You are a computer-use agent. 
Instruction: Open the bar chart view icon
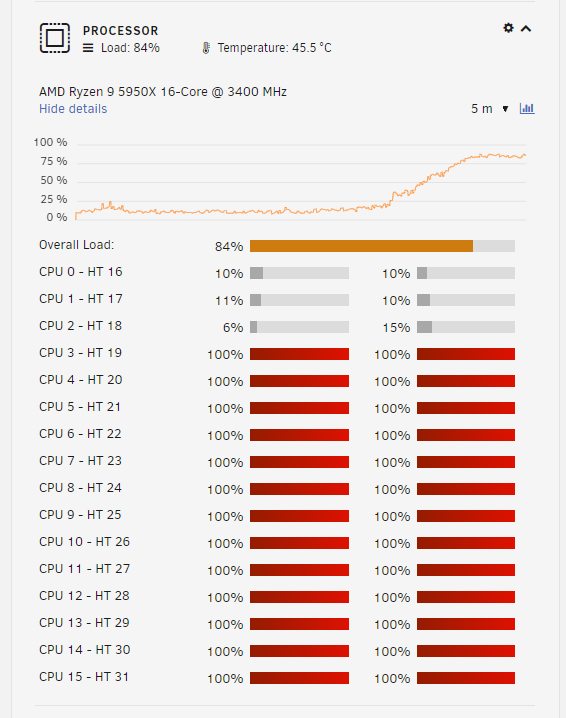(x=527, y=109)
